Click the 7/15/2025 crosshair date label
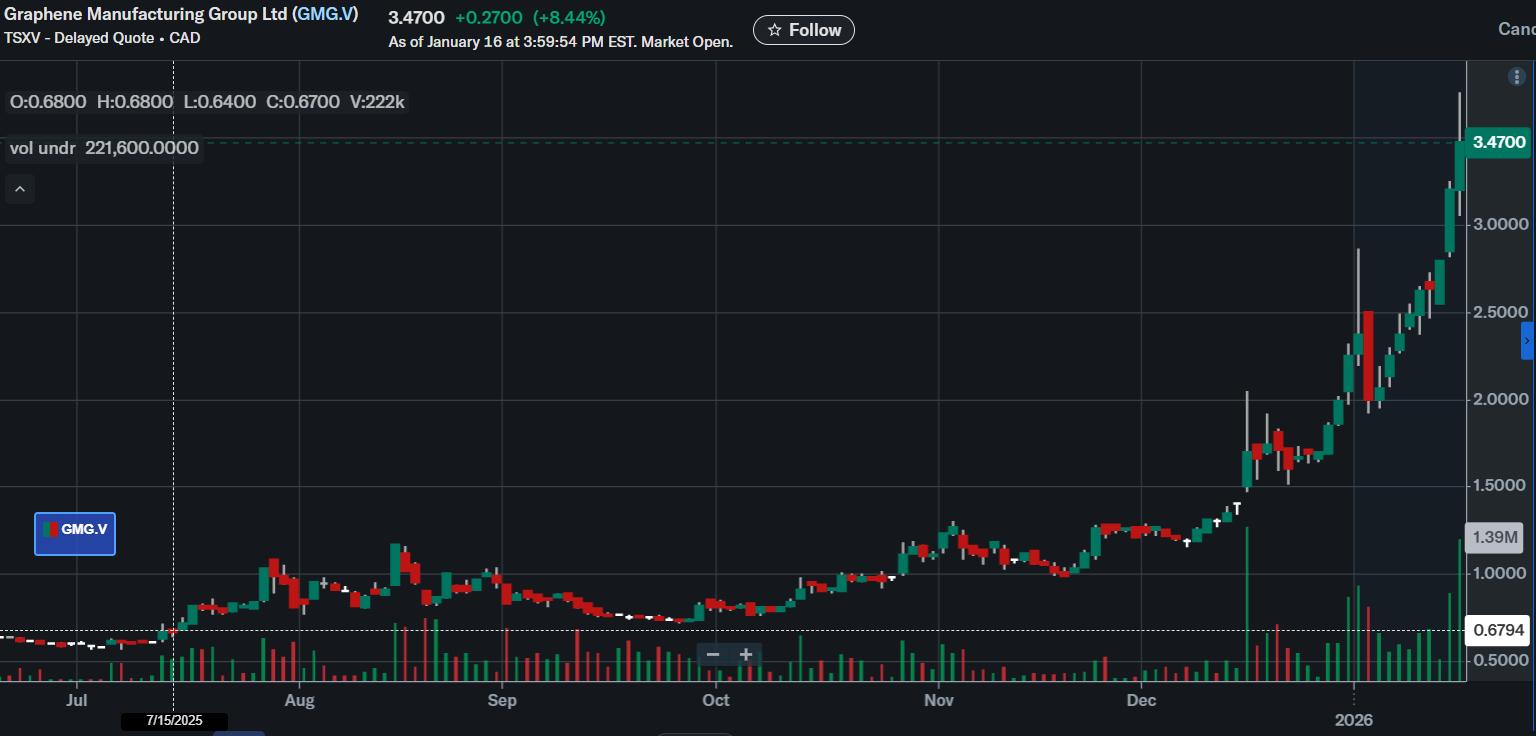 pos(174,720)
